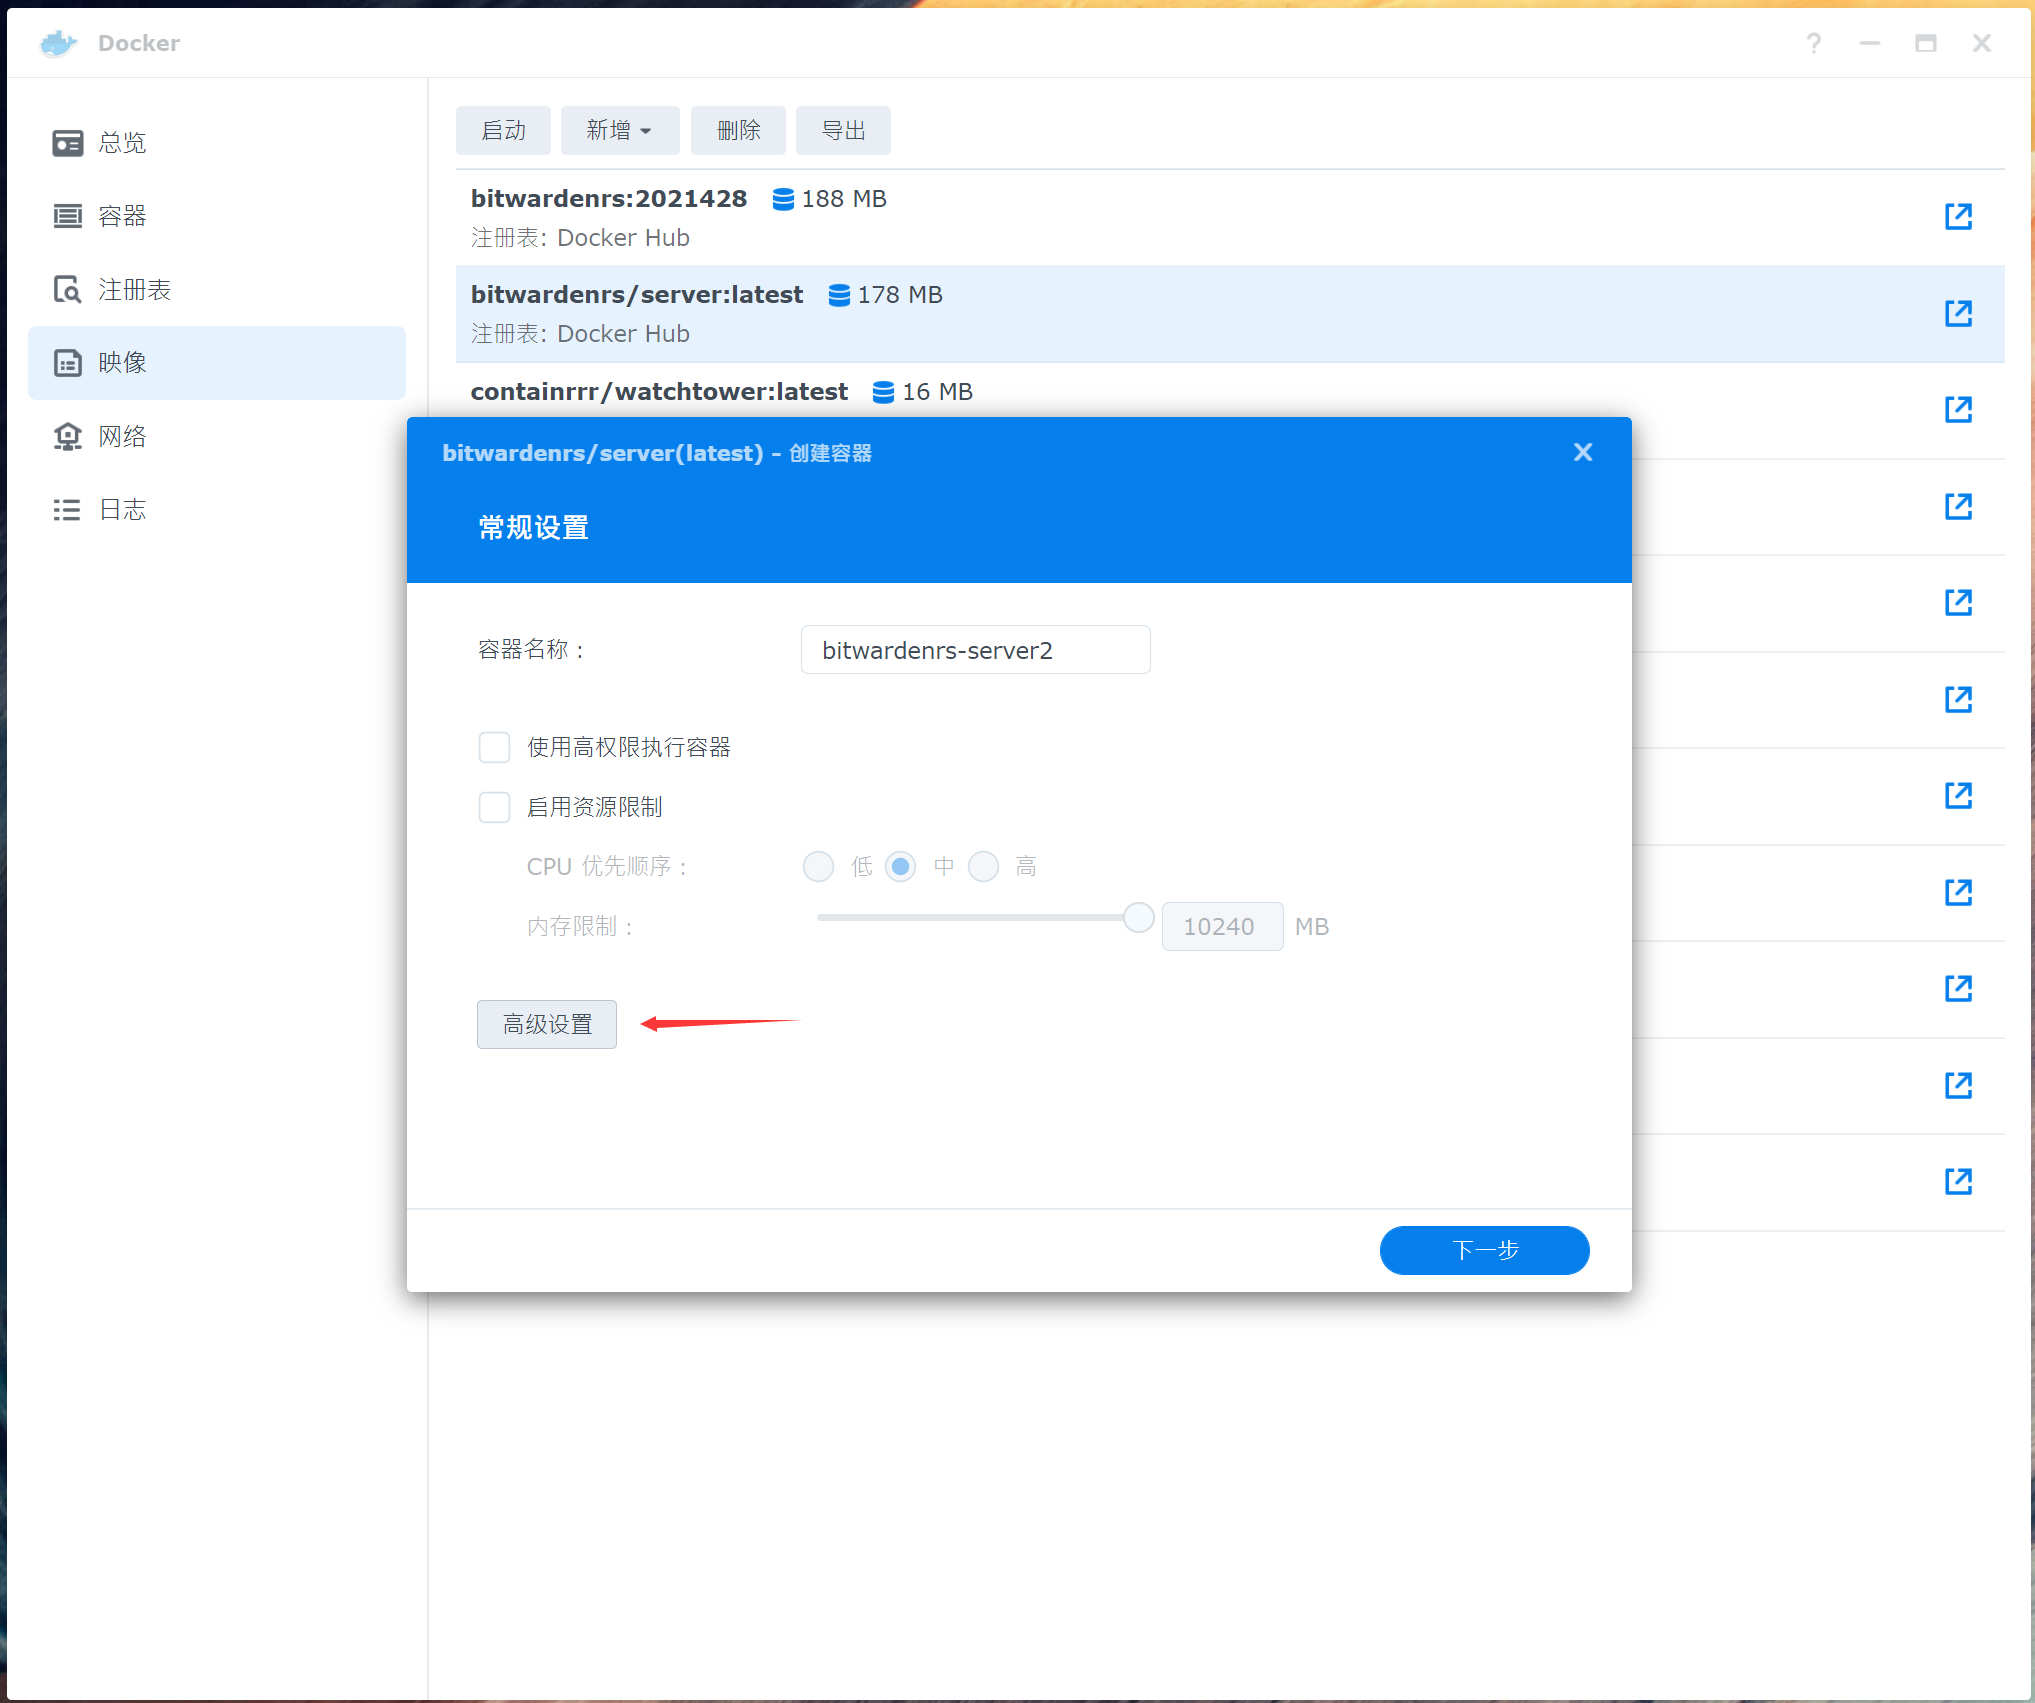
Task: Go to 容器 in the sidebar
Action: tap(217, 216)
